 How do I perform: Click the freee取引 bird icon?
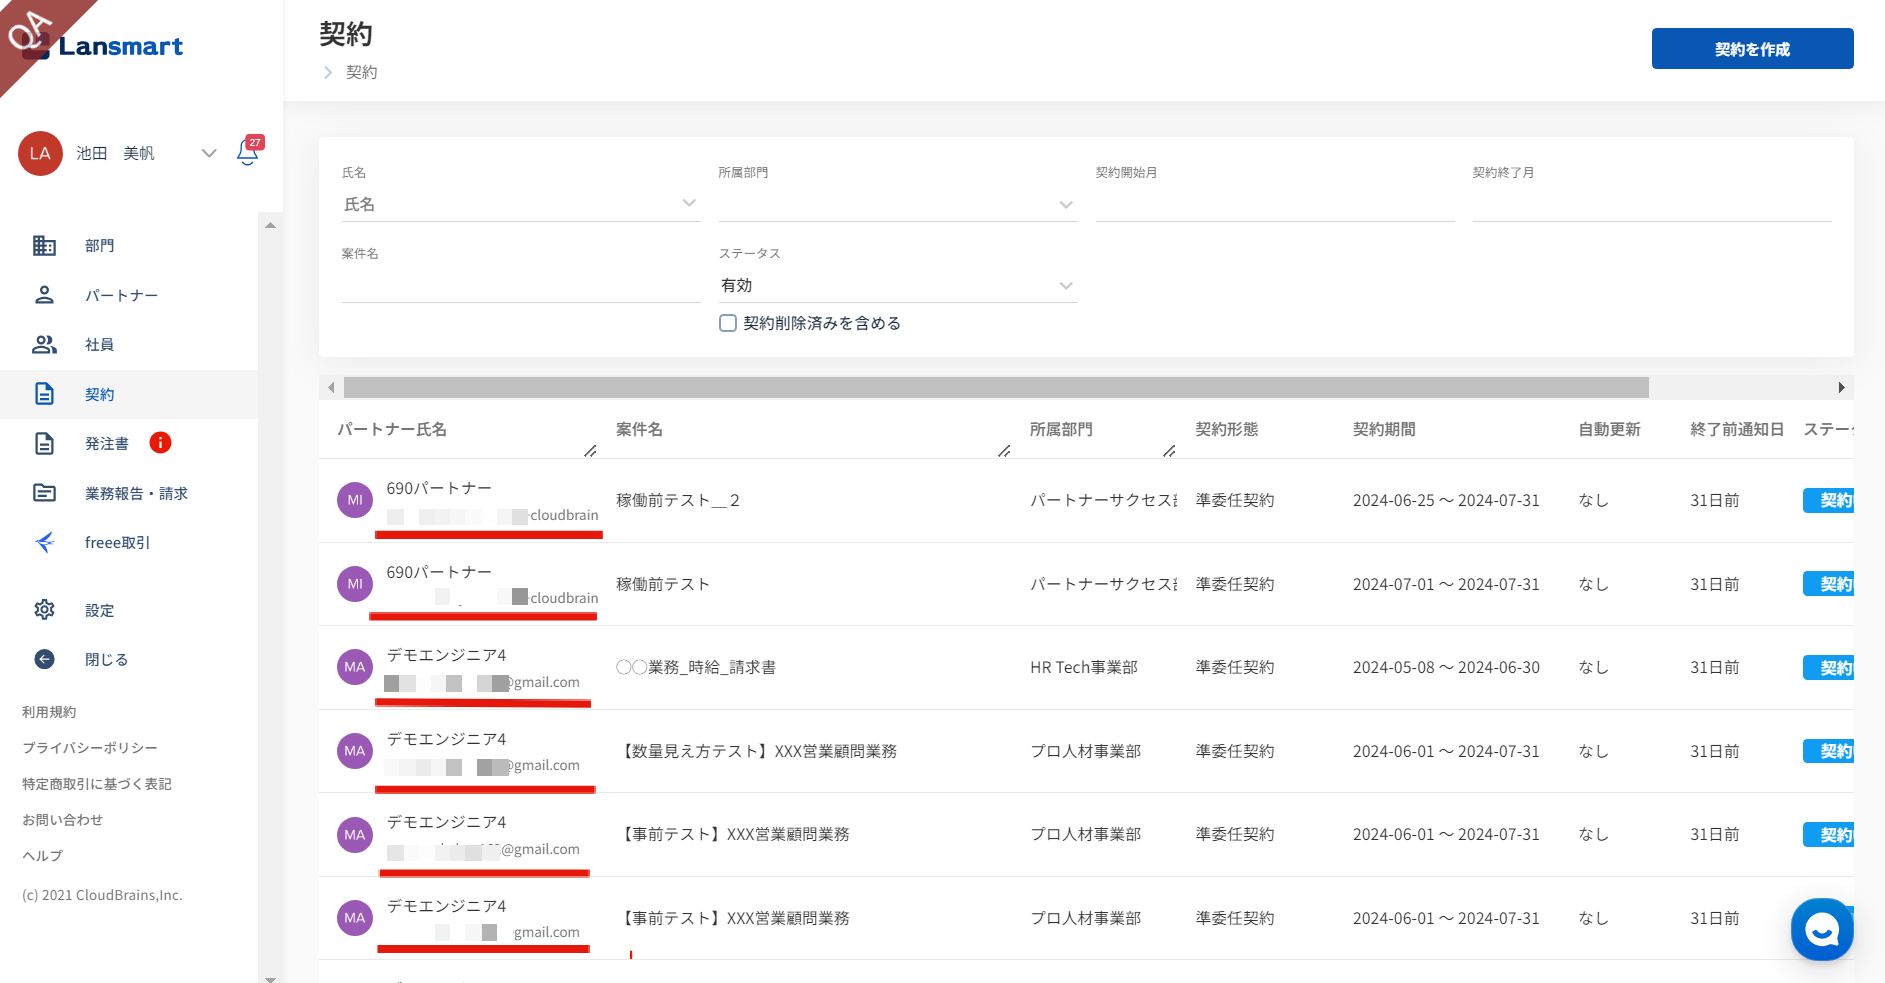tap(44, 542)
